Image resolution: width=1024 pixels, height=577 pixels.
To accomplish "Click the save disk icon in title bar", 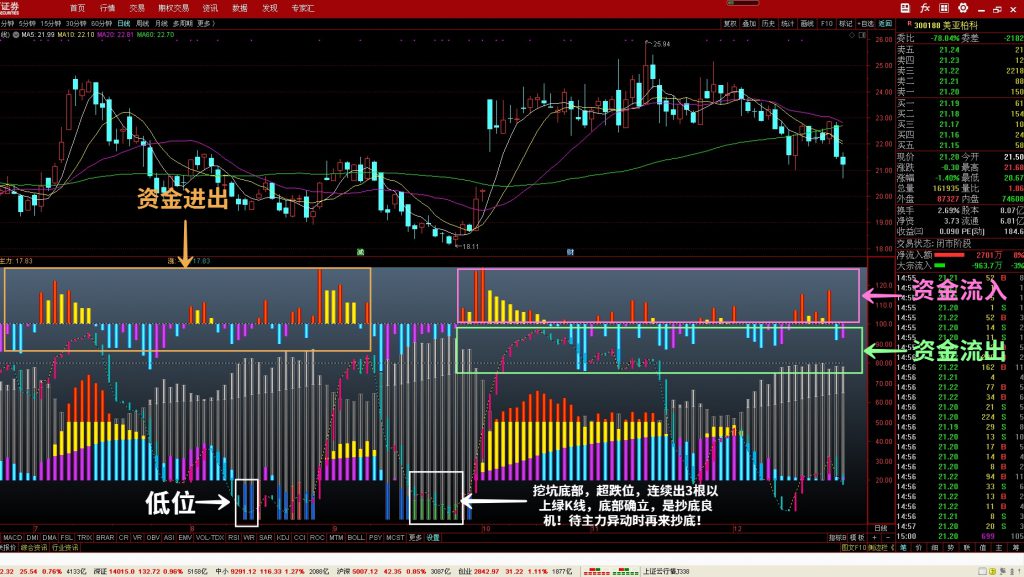I will (x=903, y=8).
